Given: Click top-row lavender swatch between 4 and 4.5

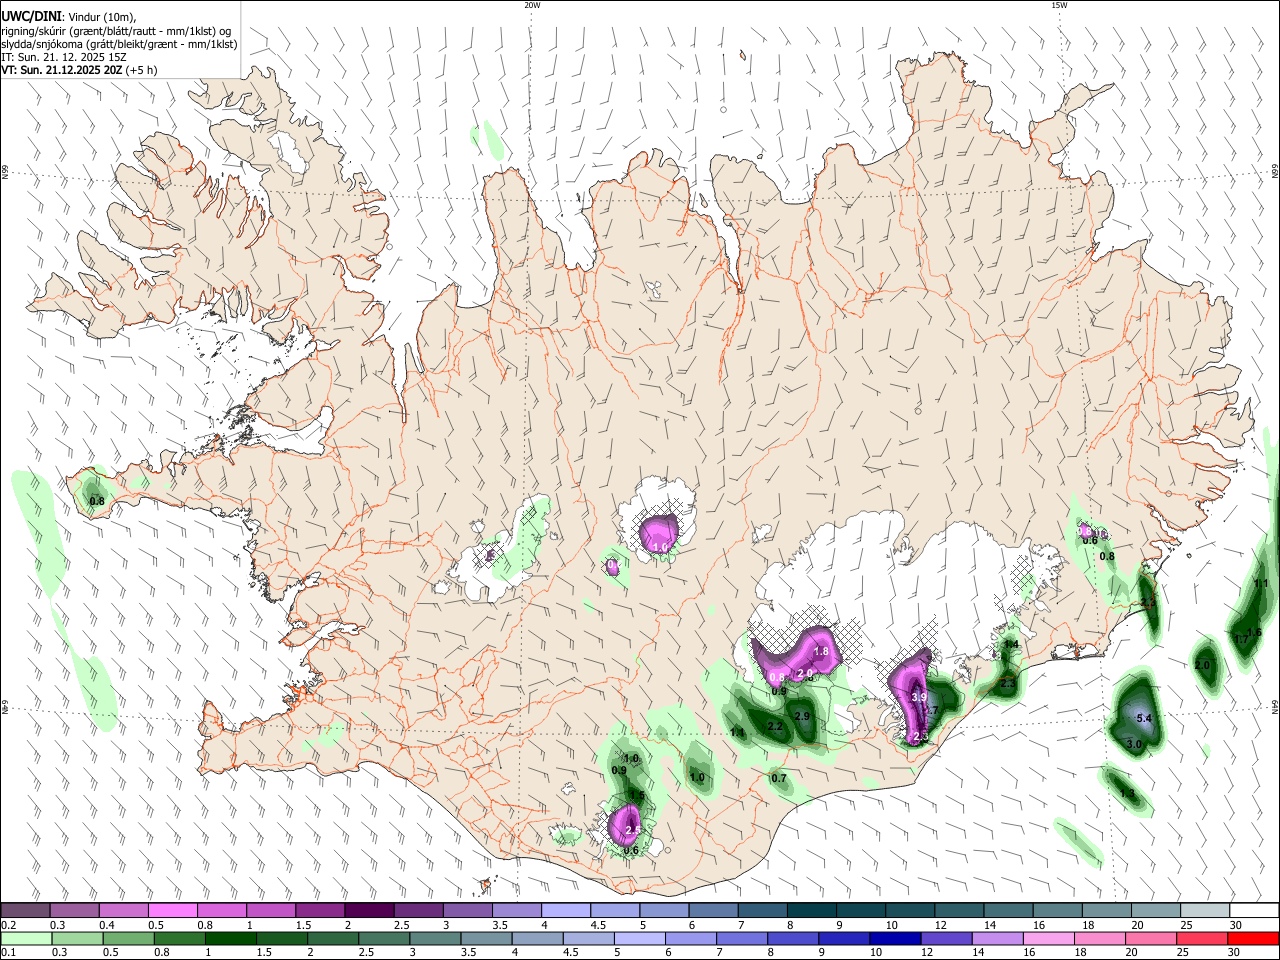Looking at the screenshot, I should 565,911.
